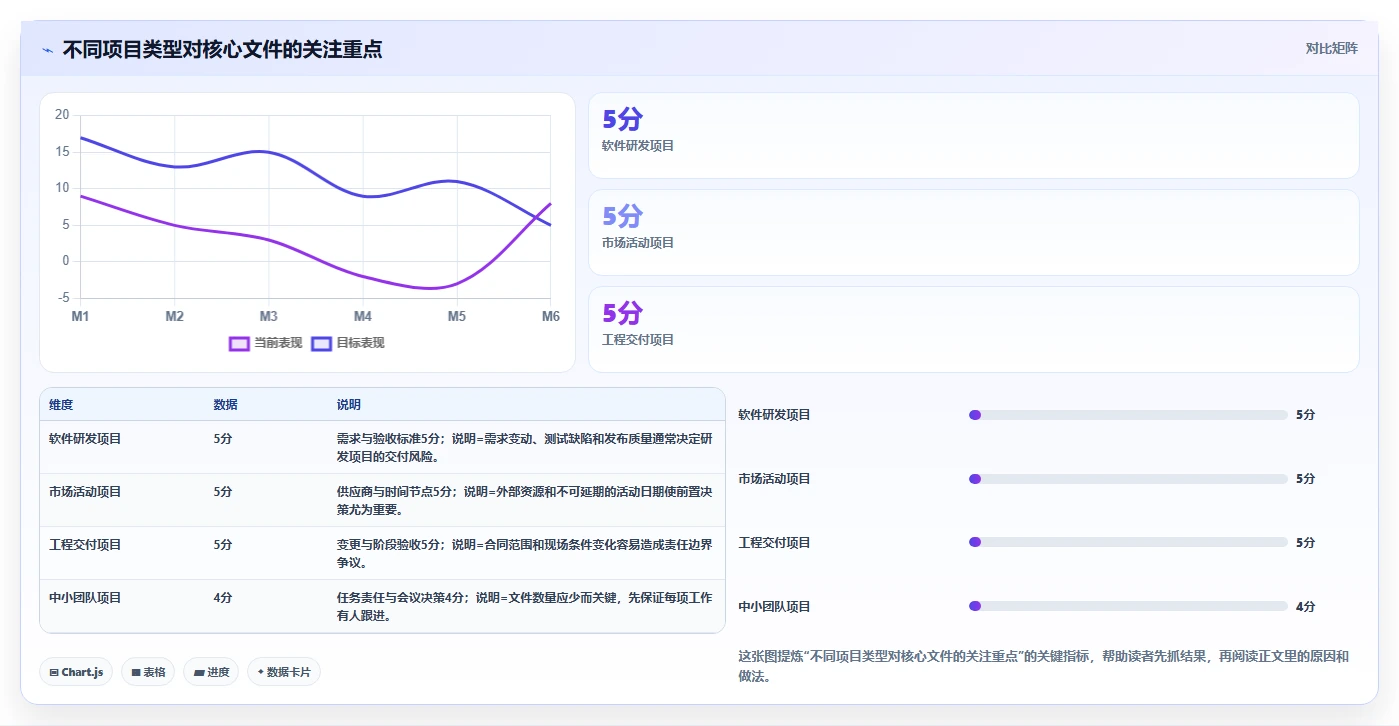
Task: Click the lightning icon beside the title
Action: 48,50
